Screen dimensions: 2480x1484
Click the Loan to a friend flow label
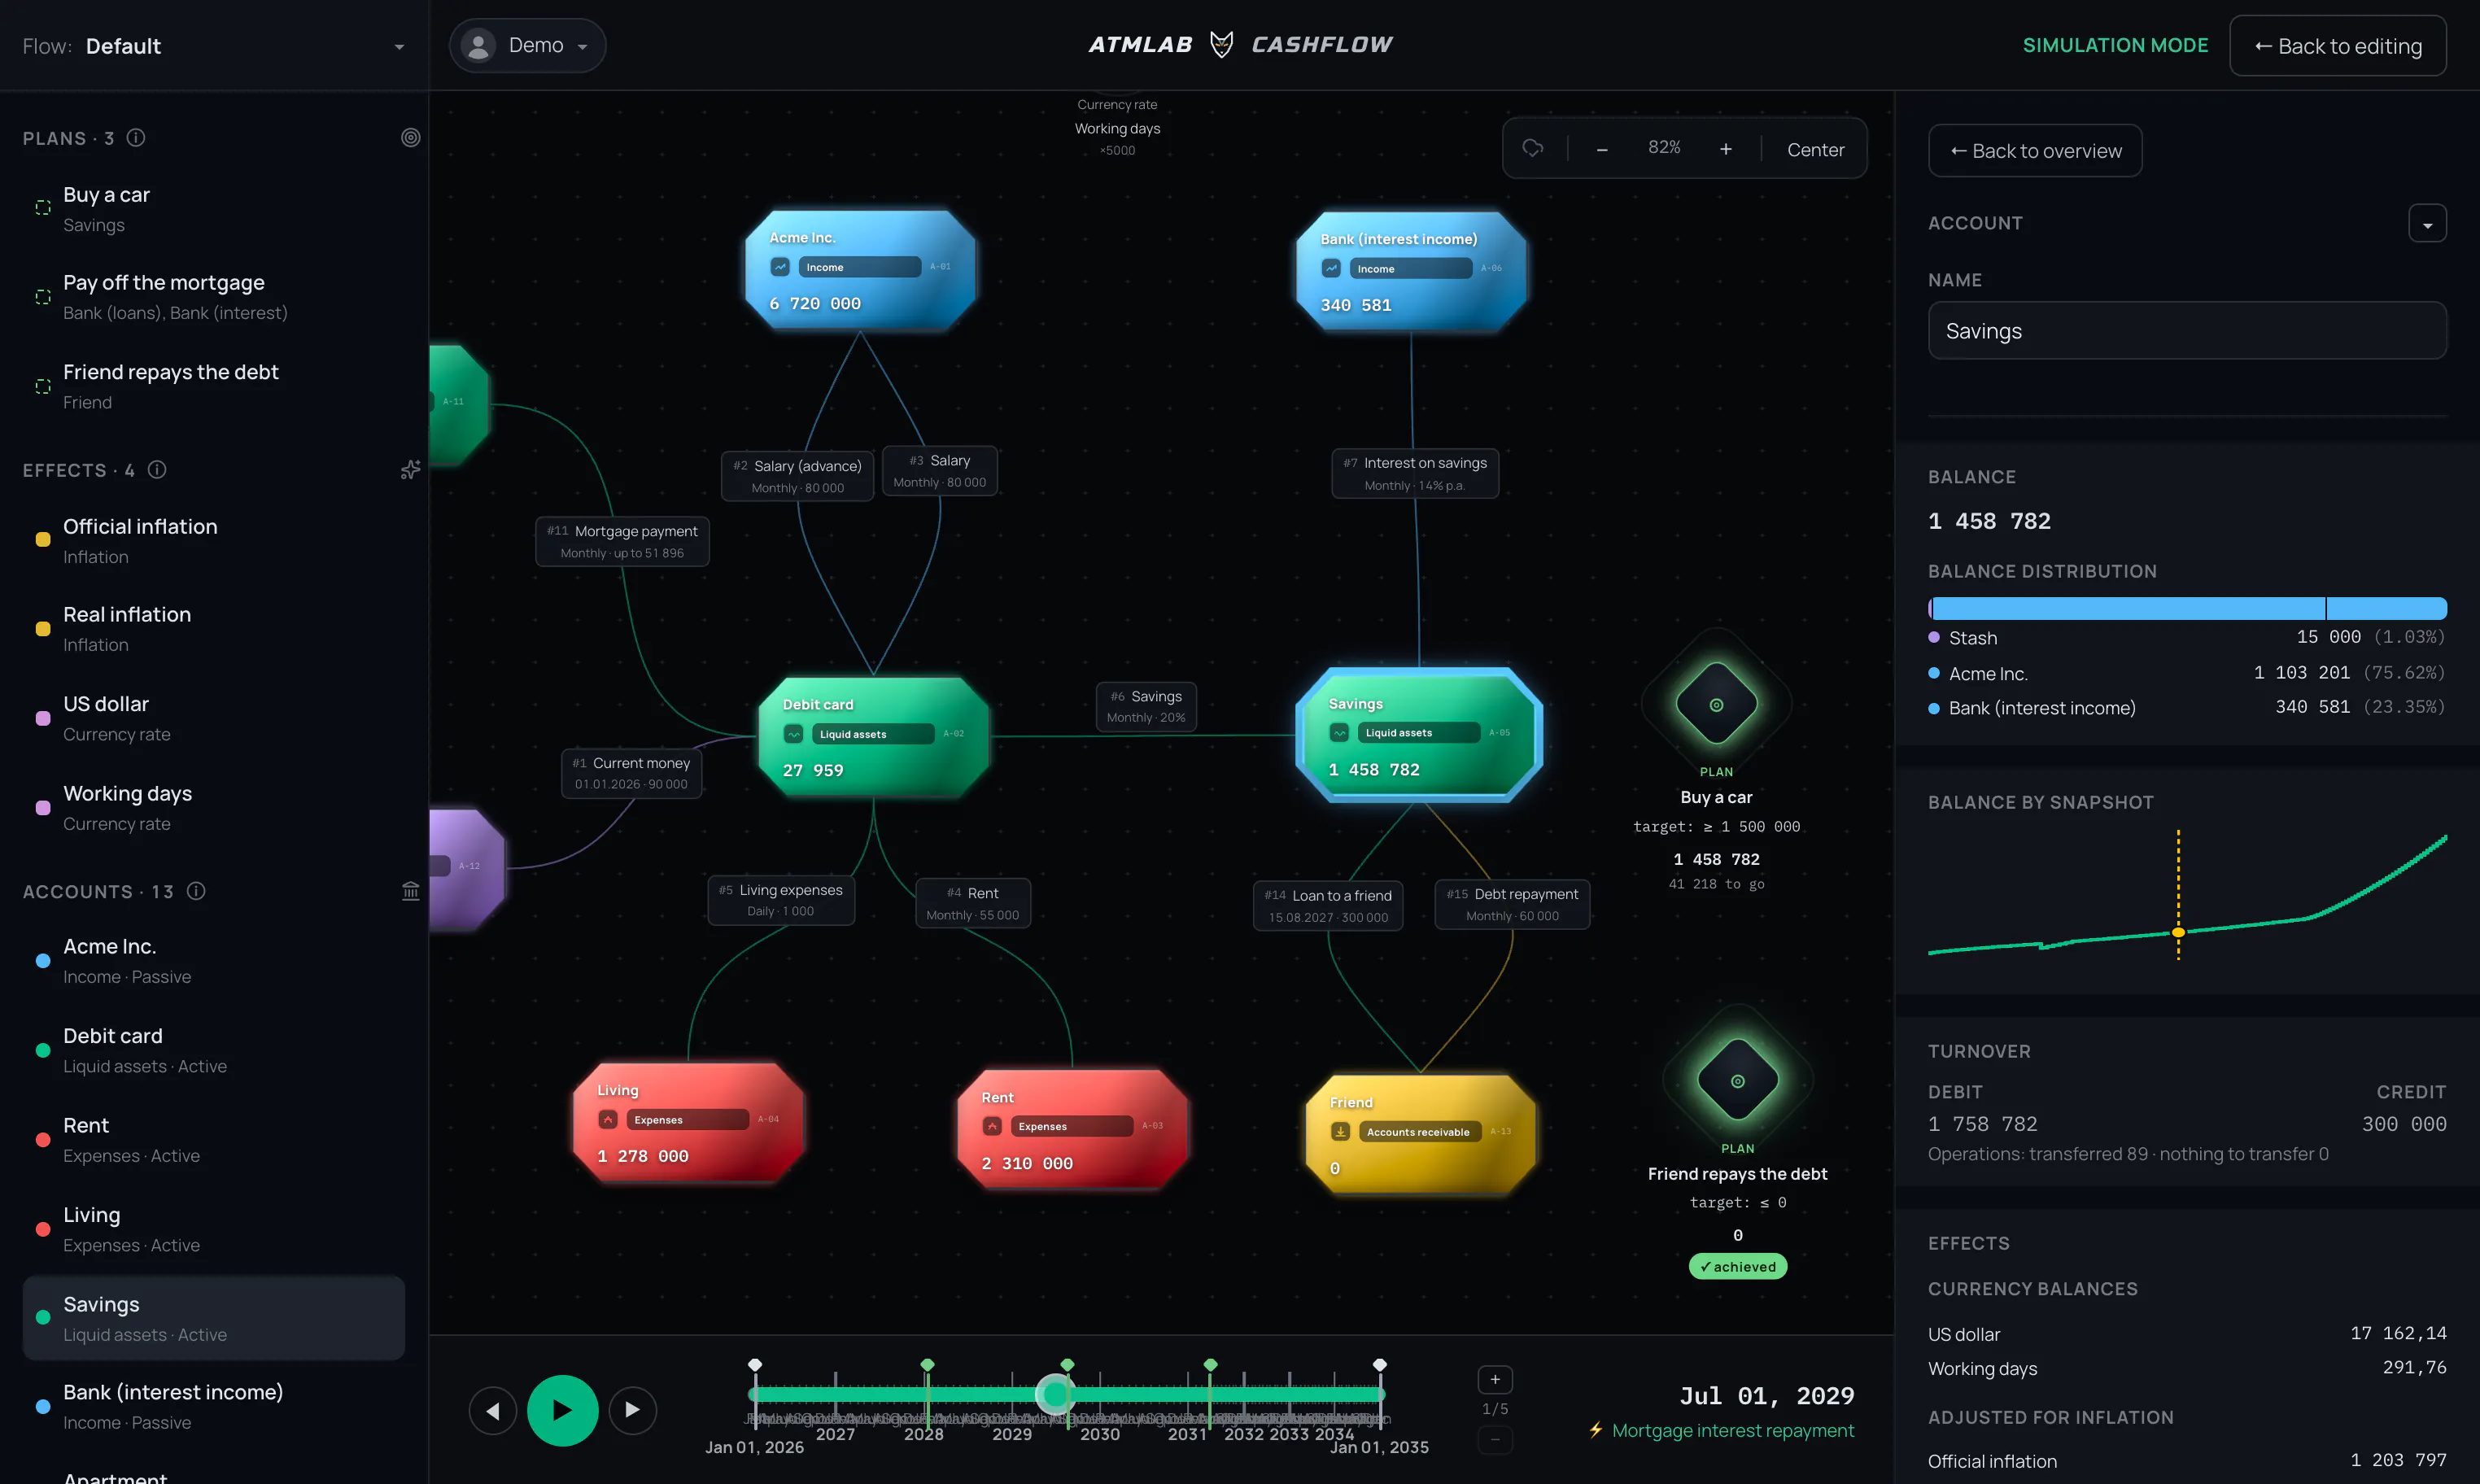pyautogui.click(x=1328, y=905)
